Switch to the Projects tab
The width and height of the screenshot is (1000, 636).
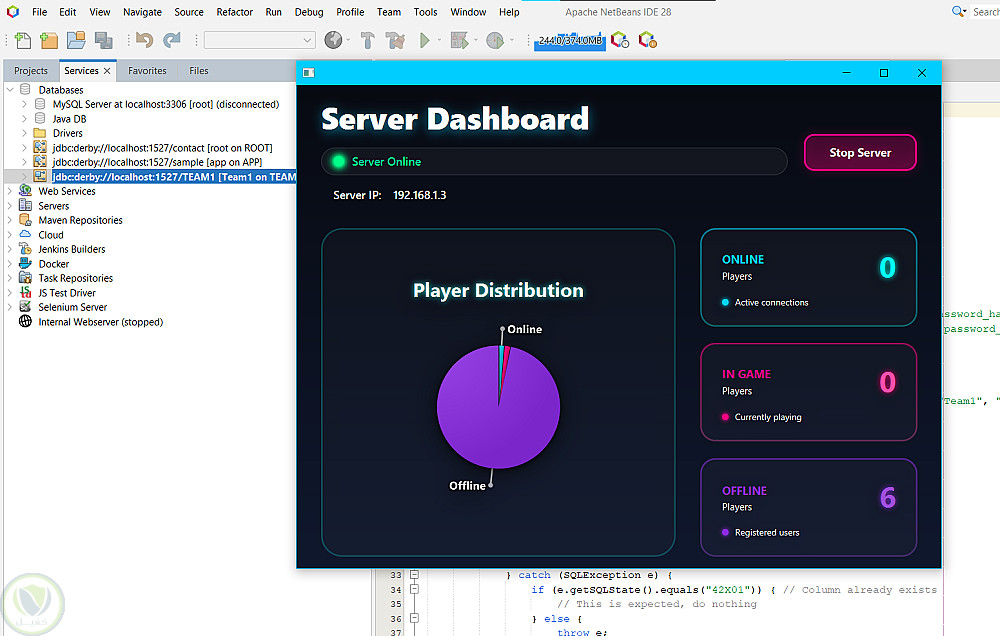coord(31,71)
